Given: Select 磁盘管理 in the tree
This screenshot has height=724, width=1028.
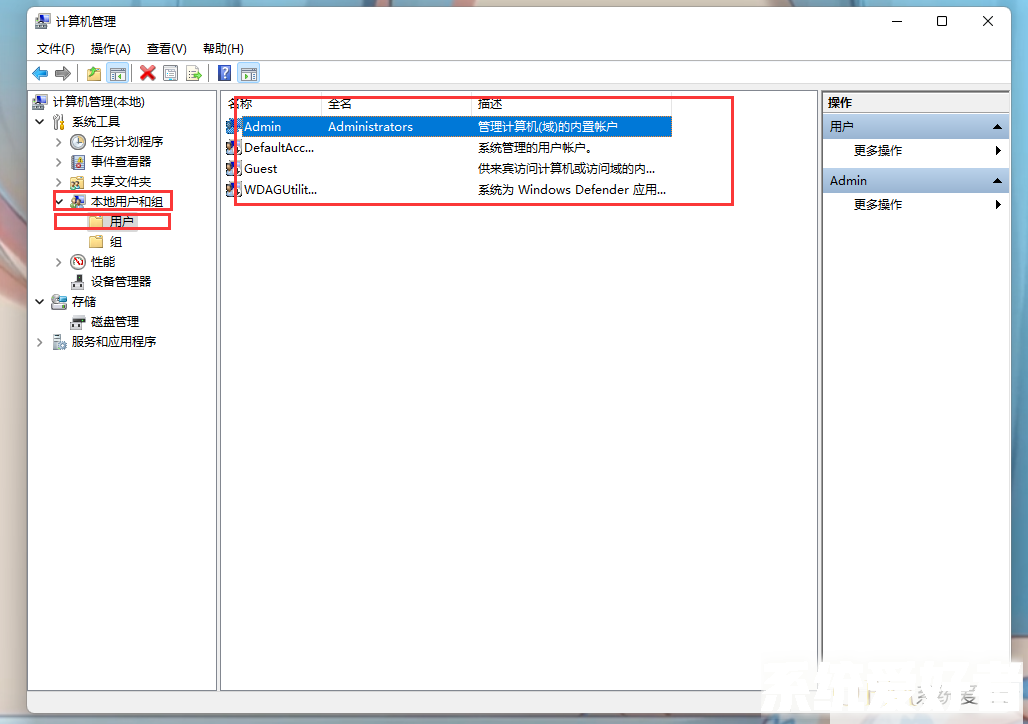Looking at the screenshot, I should click(x=115, y=322).
